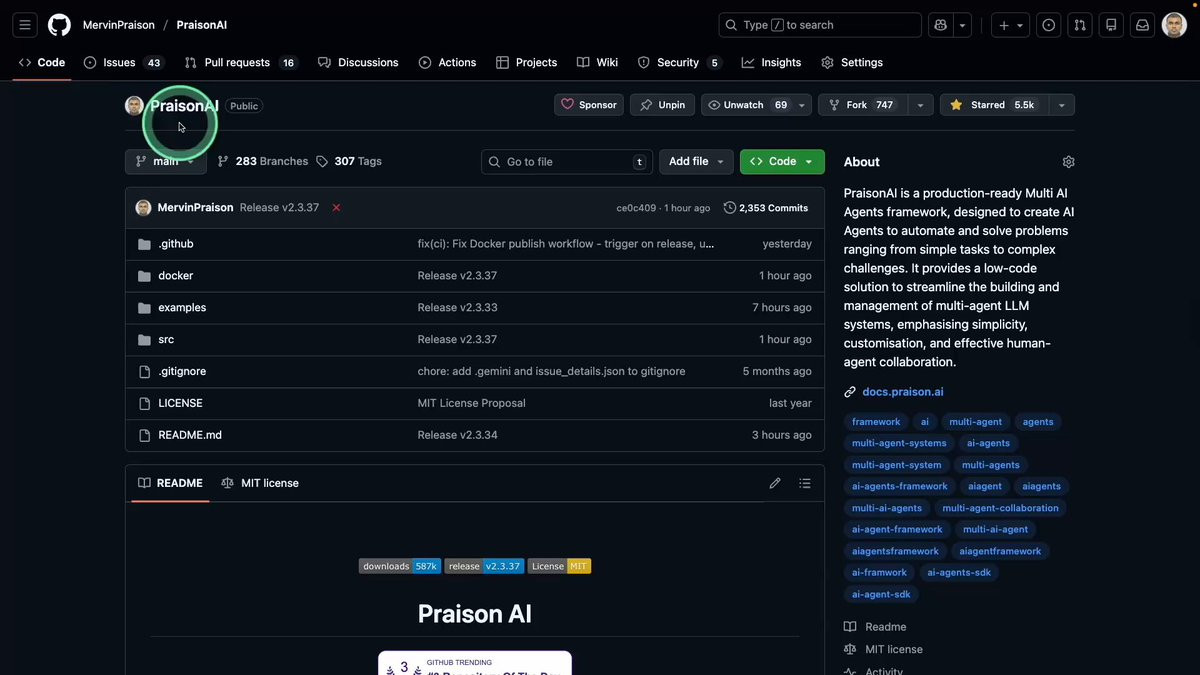Open the Readme link in sidebar
The height and width of the screenshot is (675, 1200).
[885, 627]
